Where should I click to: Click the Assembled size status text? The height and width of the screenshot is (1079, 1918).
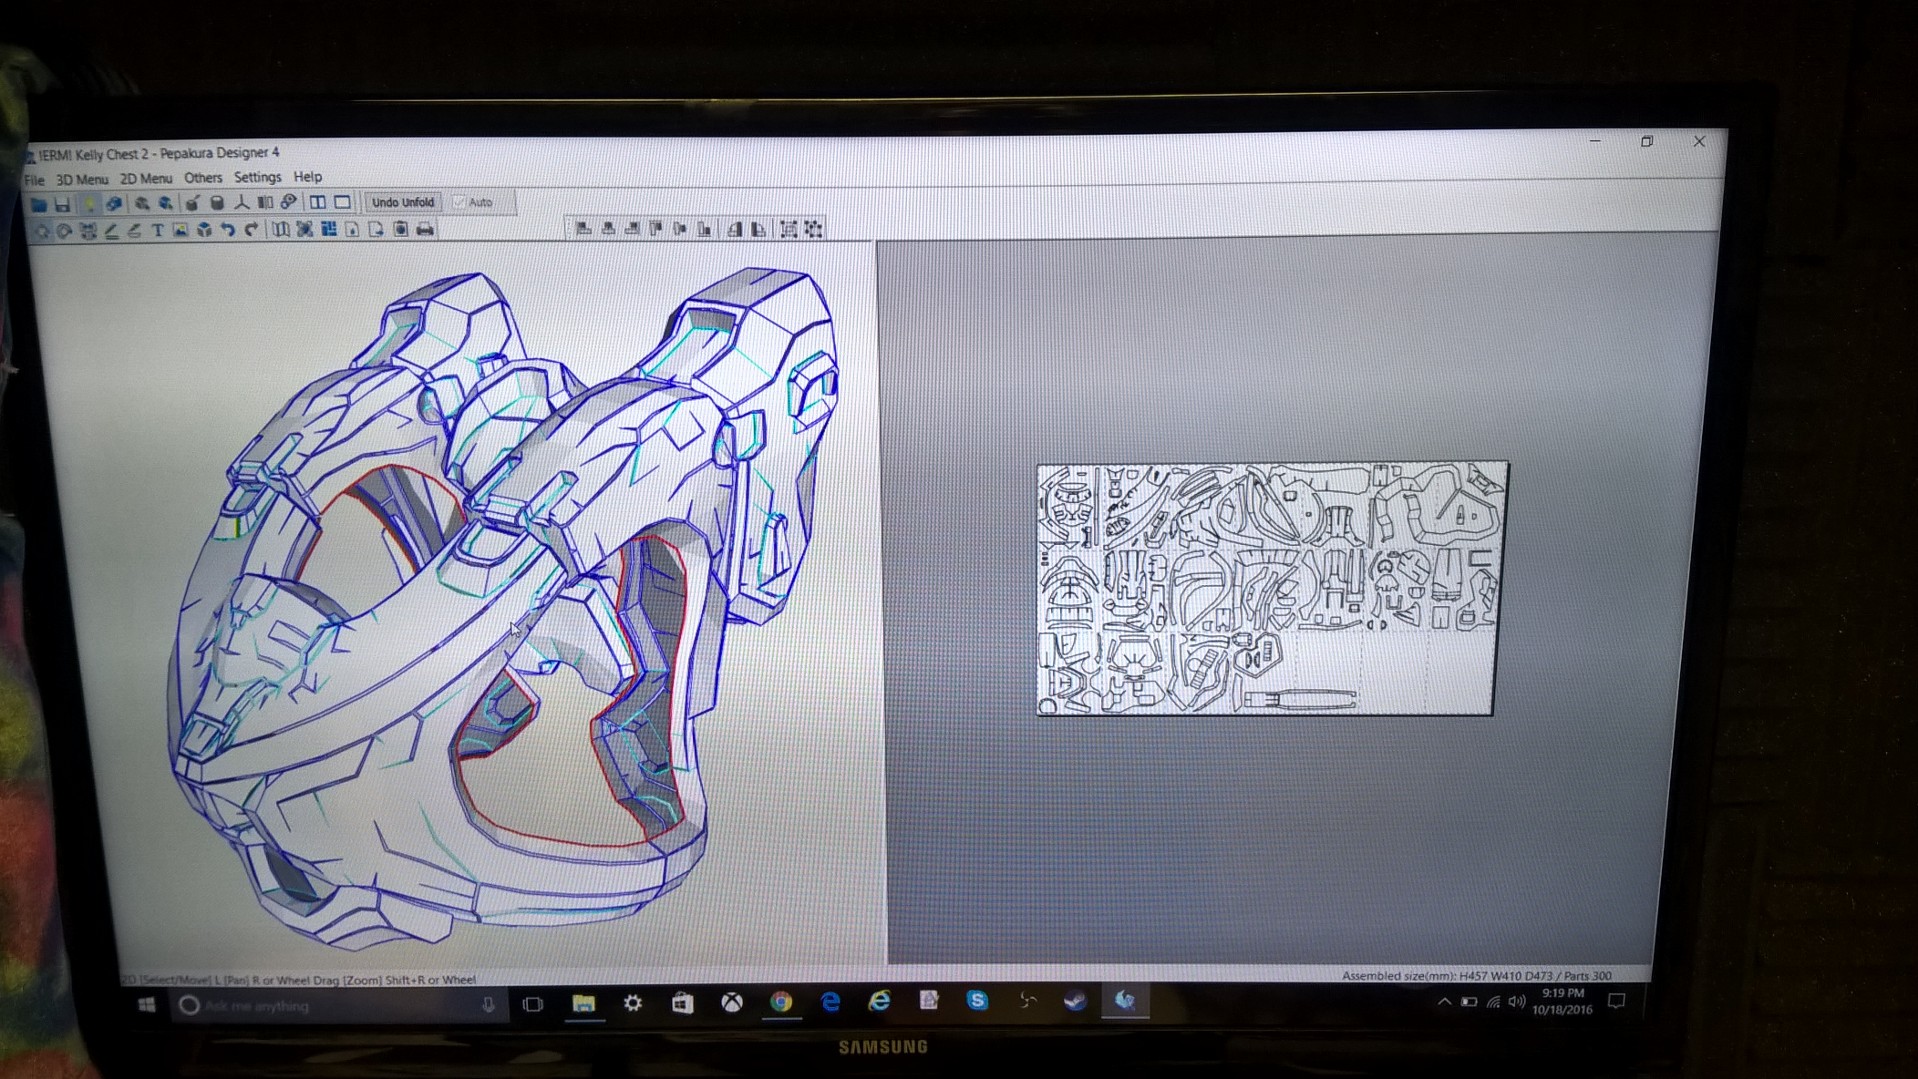point(1476,975)
